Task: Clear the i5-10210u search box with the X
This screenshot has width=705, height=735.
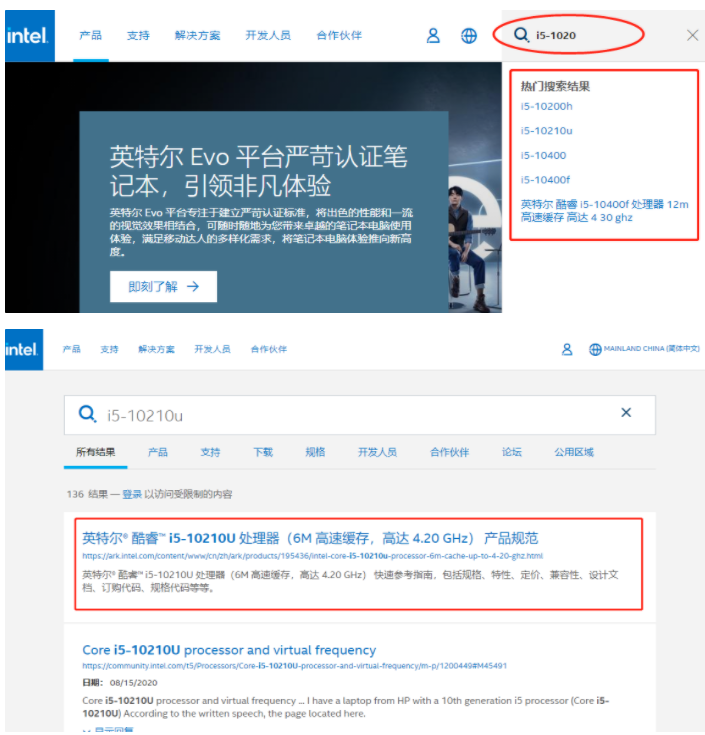Action: click(x=626, y=413)
